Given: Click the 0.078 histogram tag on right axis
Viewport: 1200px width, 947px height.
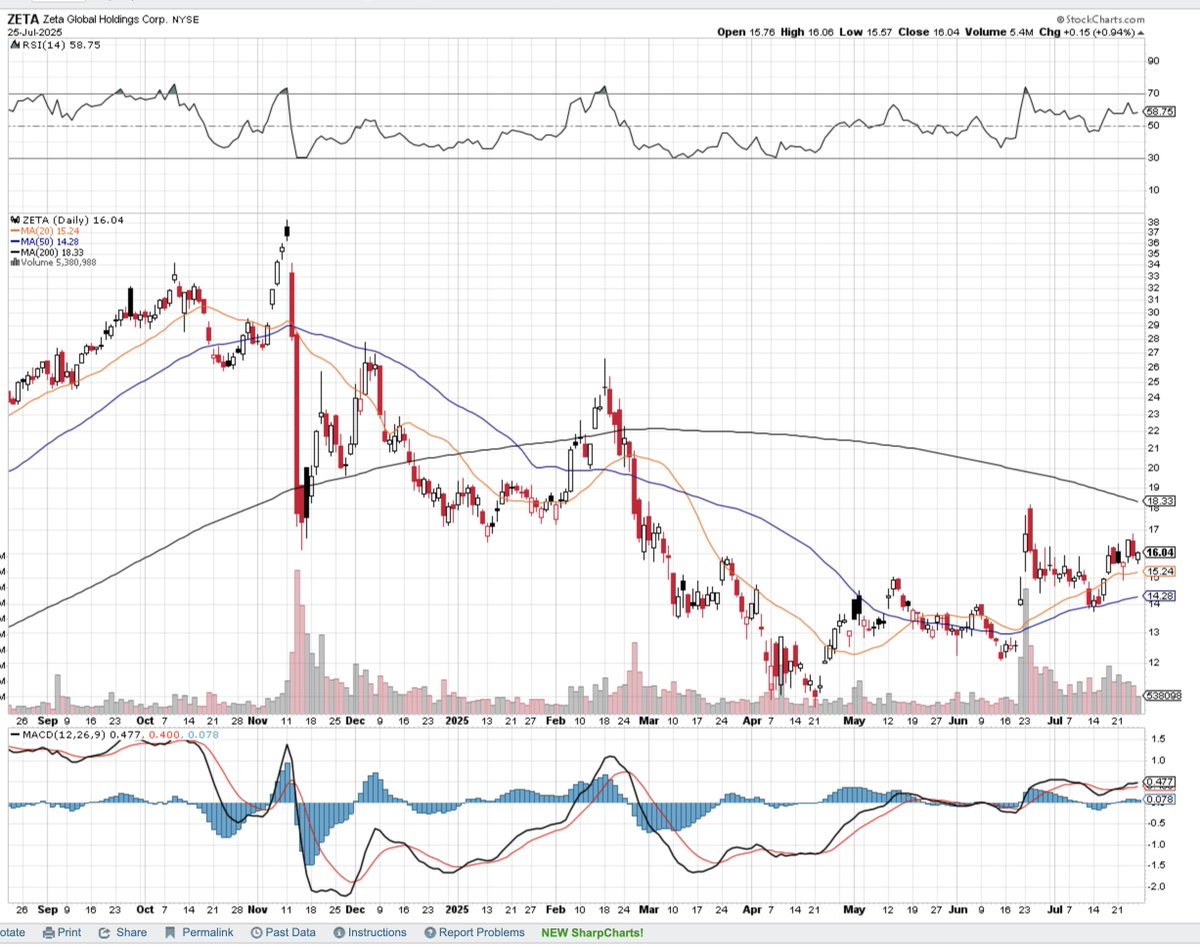Looking at the screenshot, I should pyautogui.click(x=1158, y=800).
